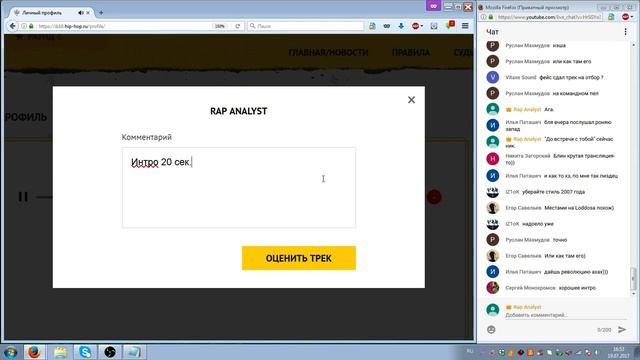The height and width of the screenshot is (360, 640).
Task: Click the Vitass Sound avatar in chat
Action: point(493,77)
